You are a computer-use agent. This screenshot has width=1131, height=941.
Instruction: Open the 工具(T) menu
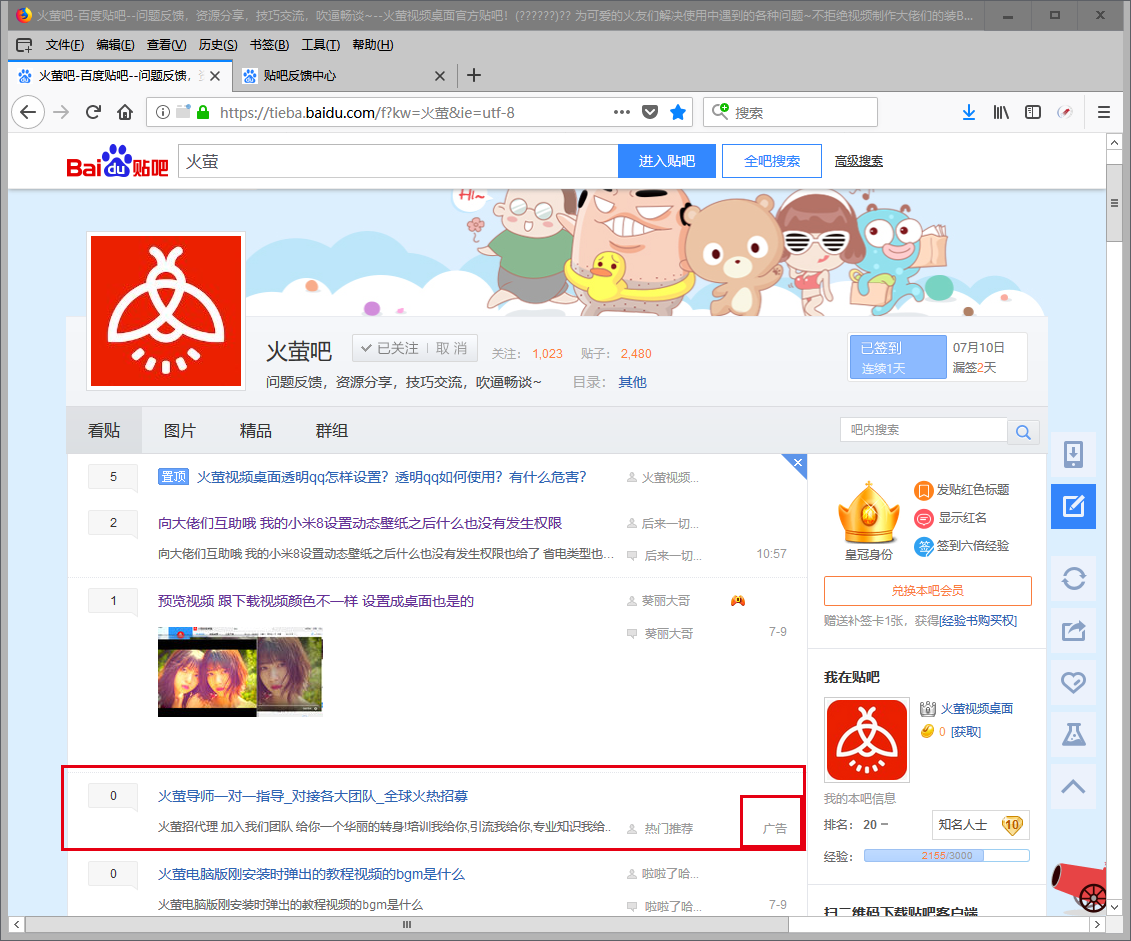[320, 45]
